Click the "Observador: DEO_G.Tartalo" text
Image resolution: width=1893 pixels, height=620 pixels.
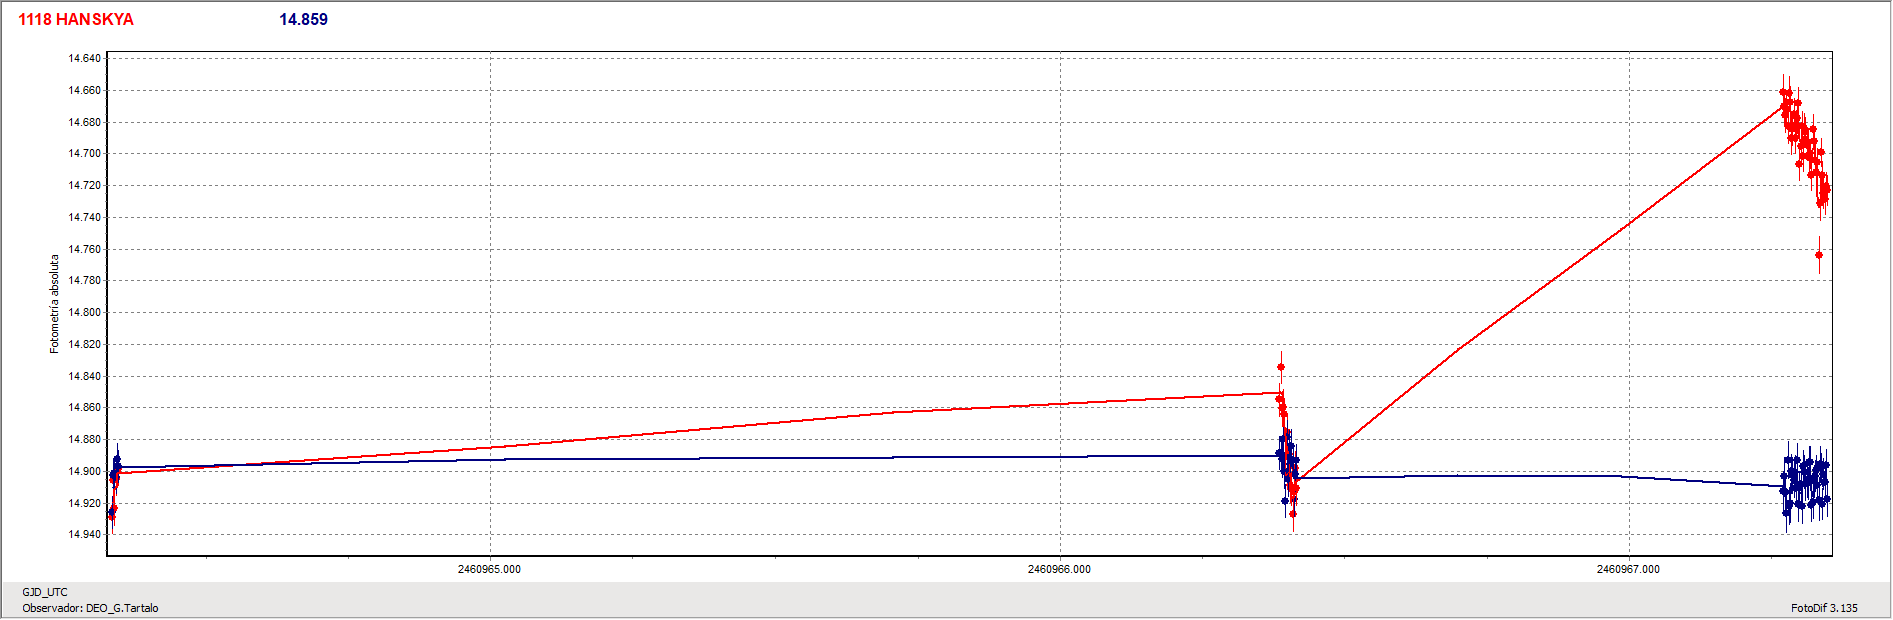tap(90, 608)
